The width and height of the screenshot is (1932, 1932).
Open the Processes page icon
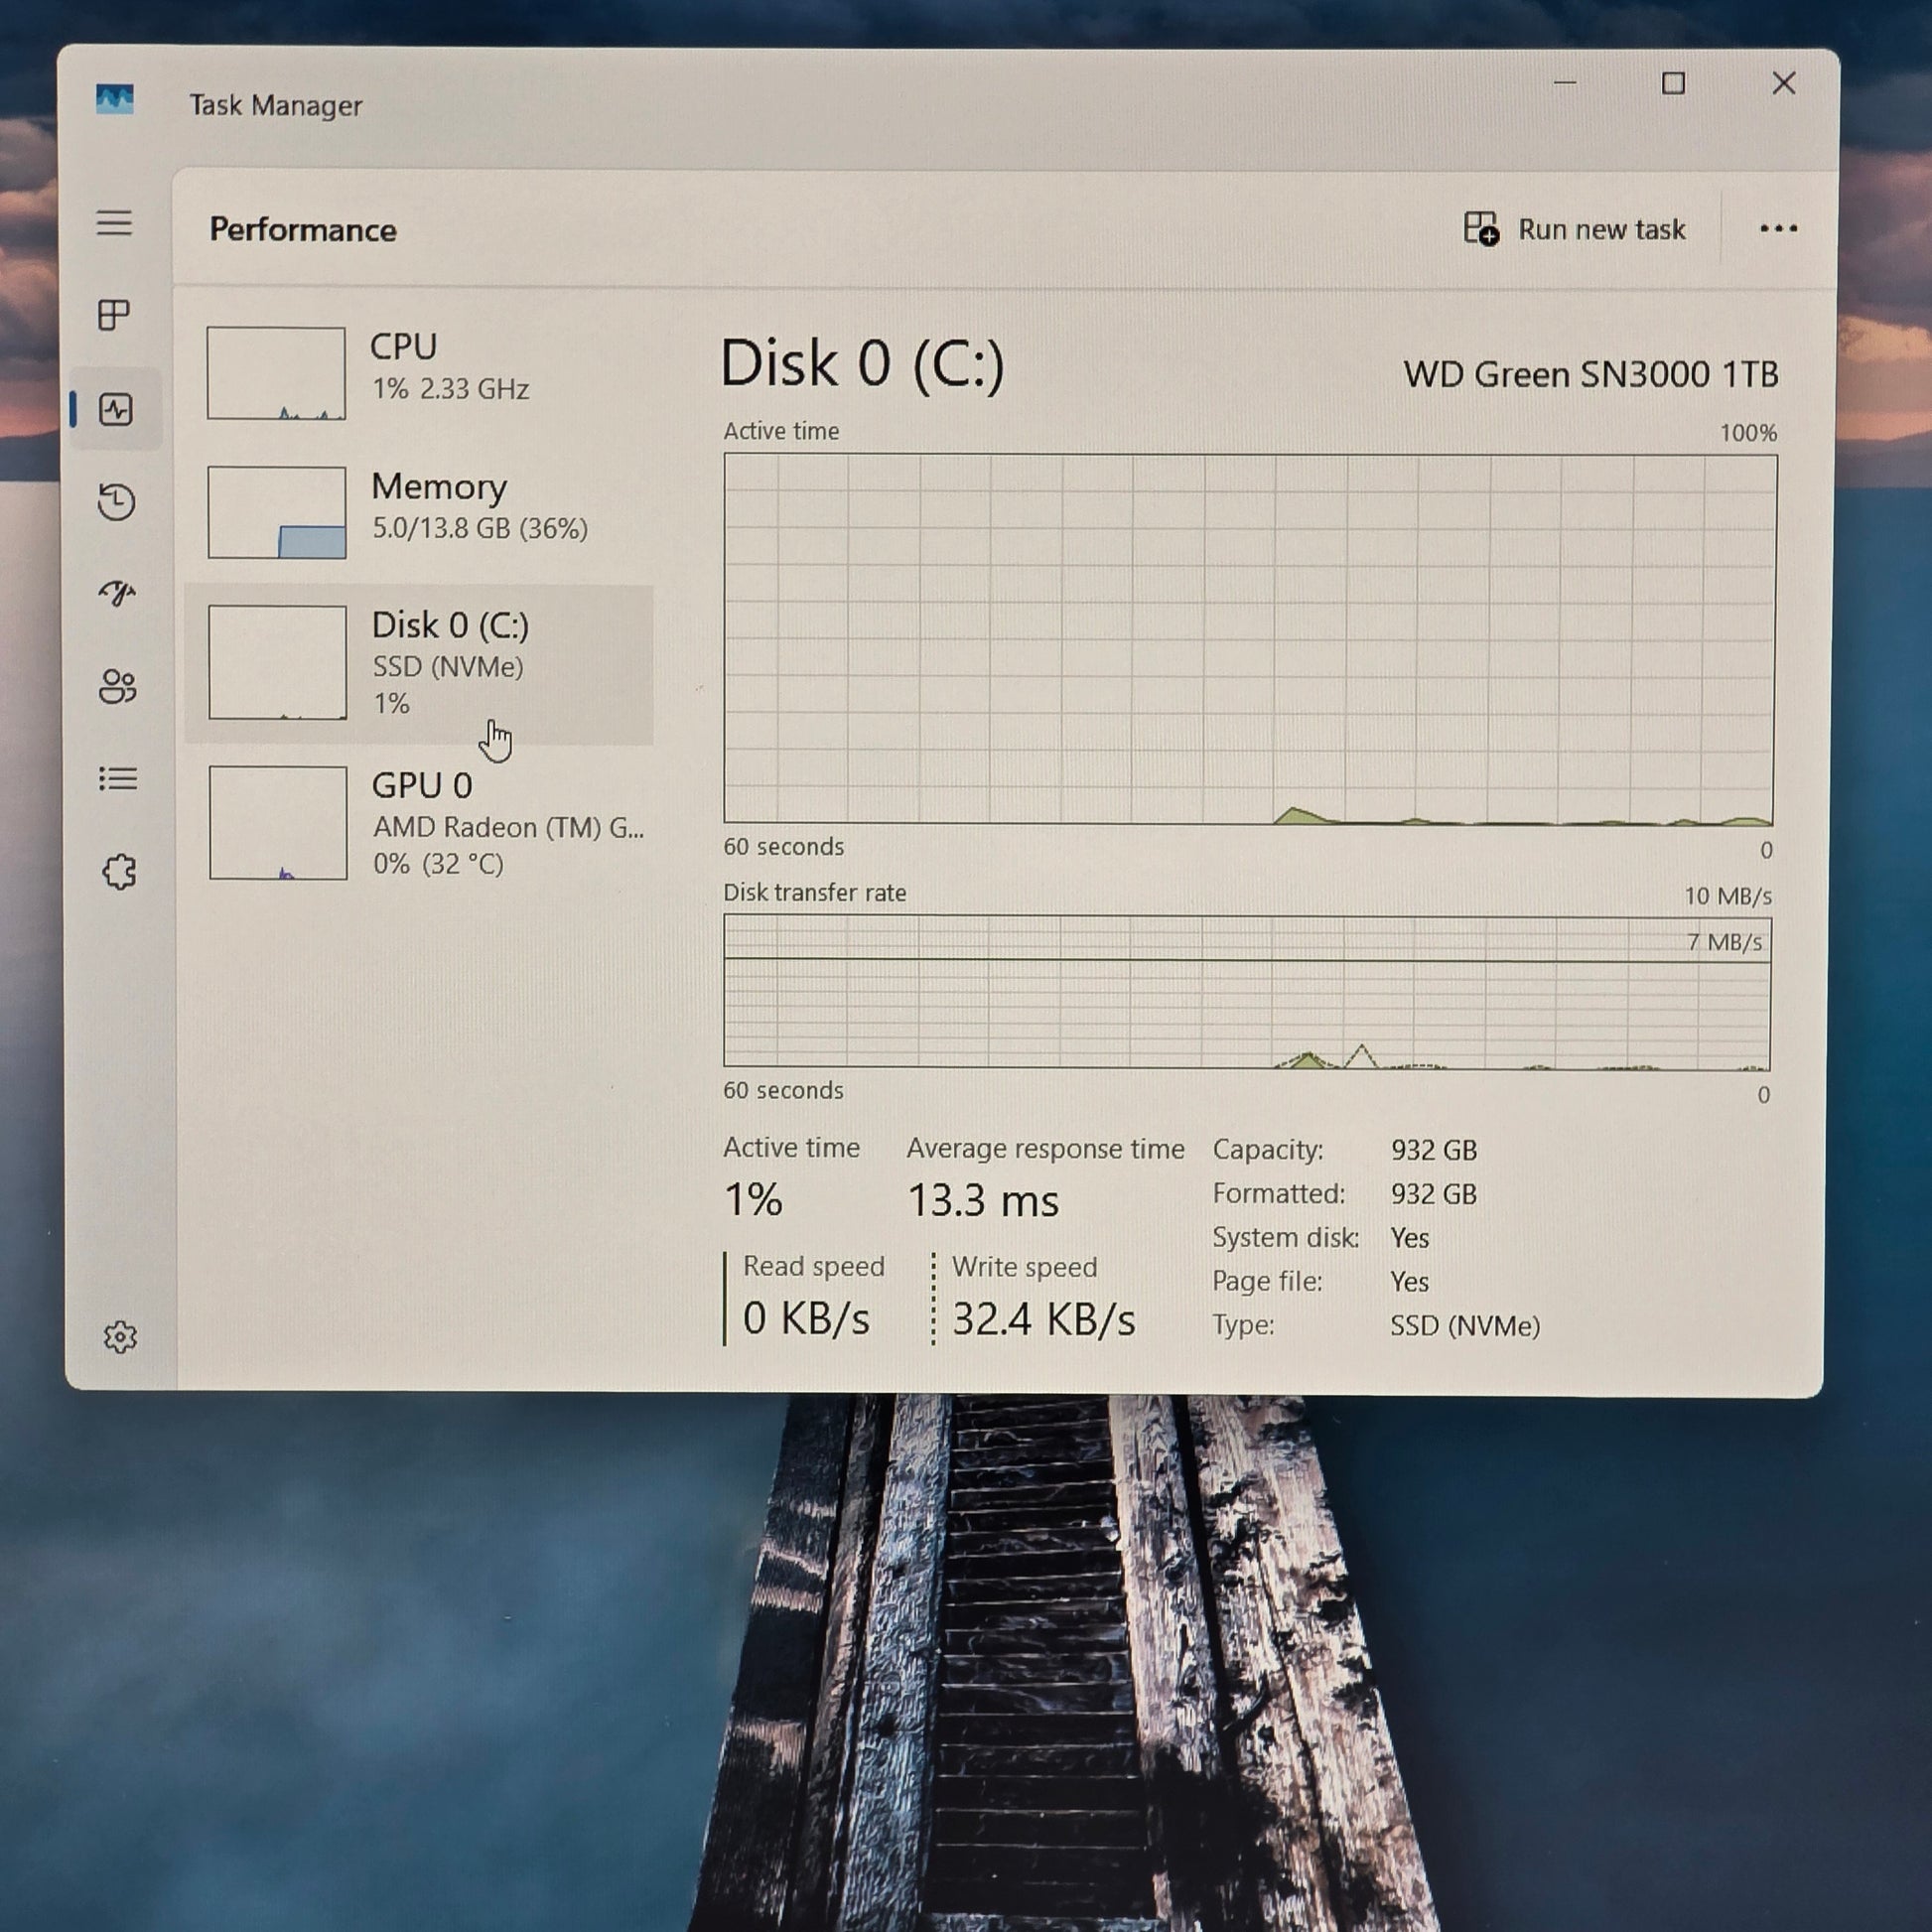pos(114,315)
